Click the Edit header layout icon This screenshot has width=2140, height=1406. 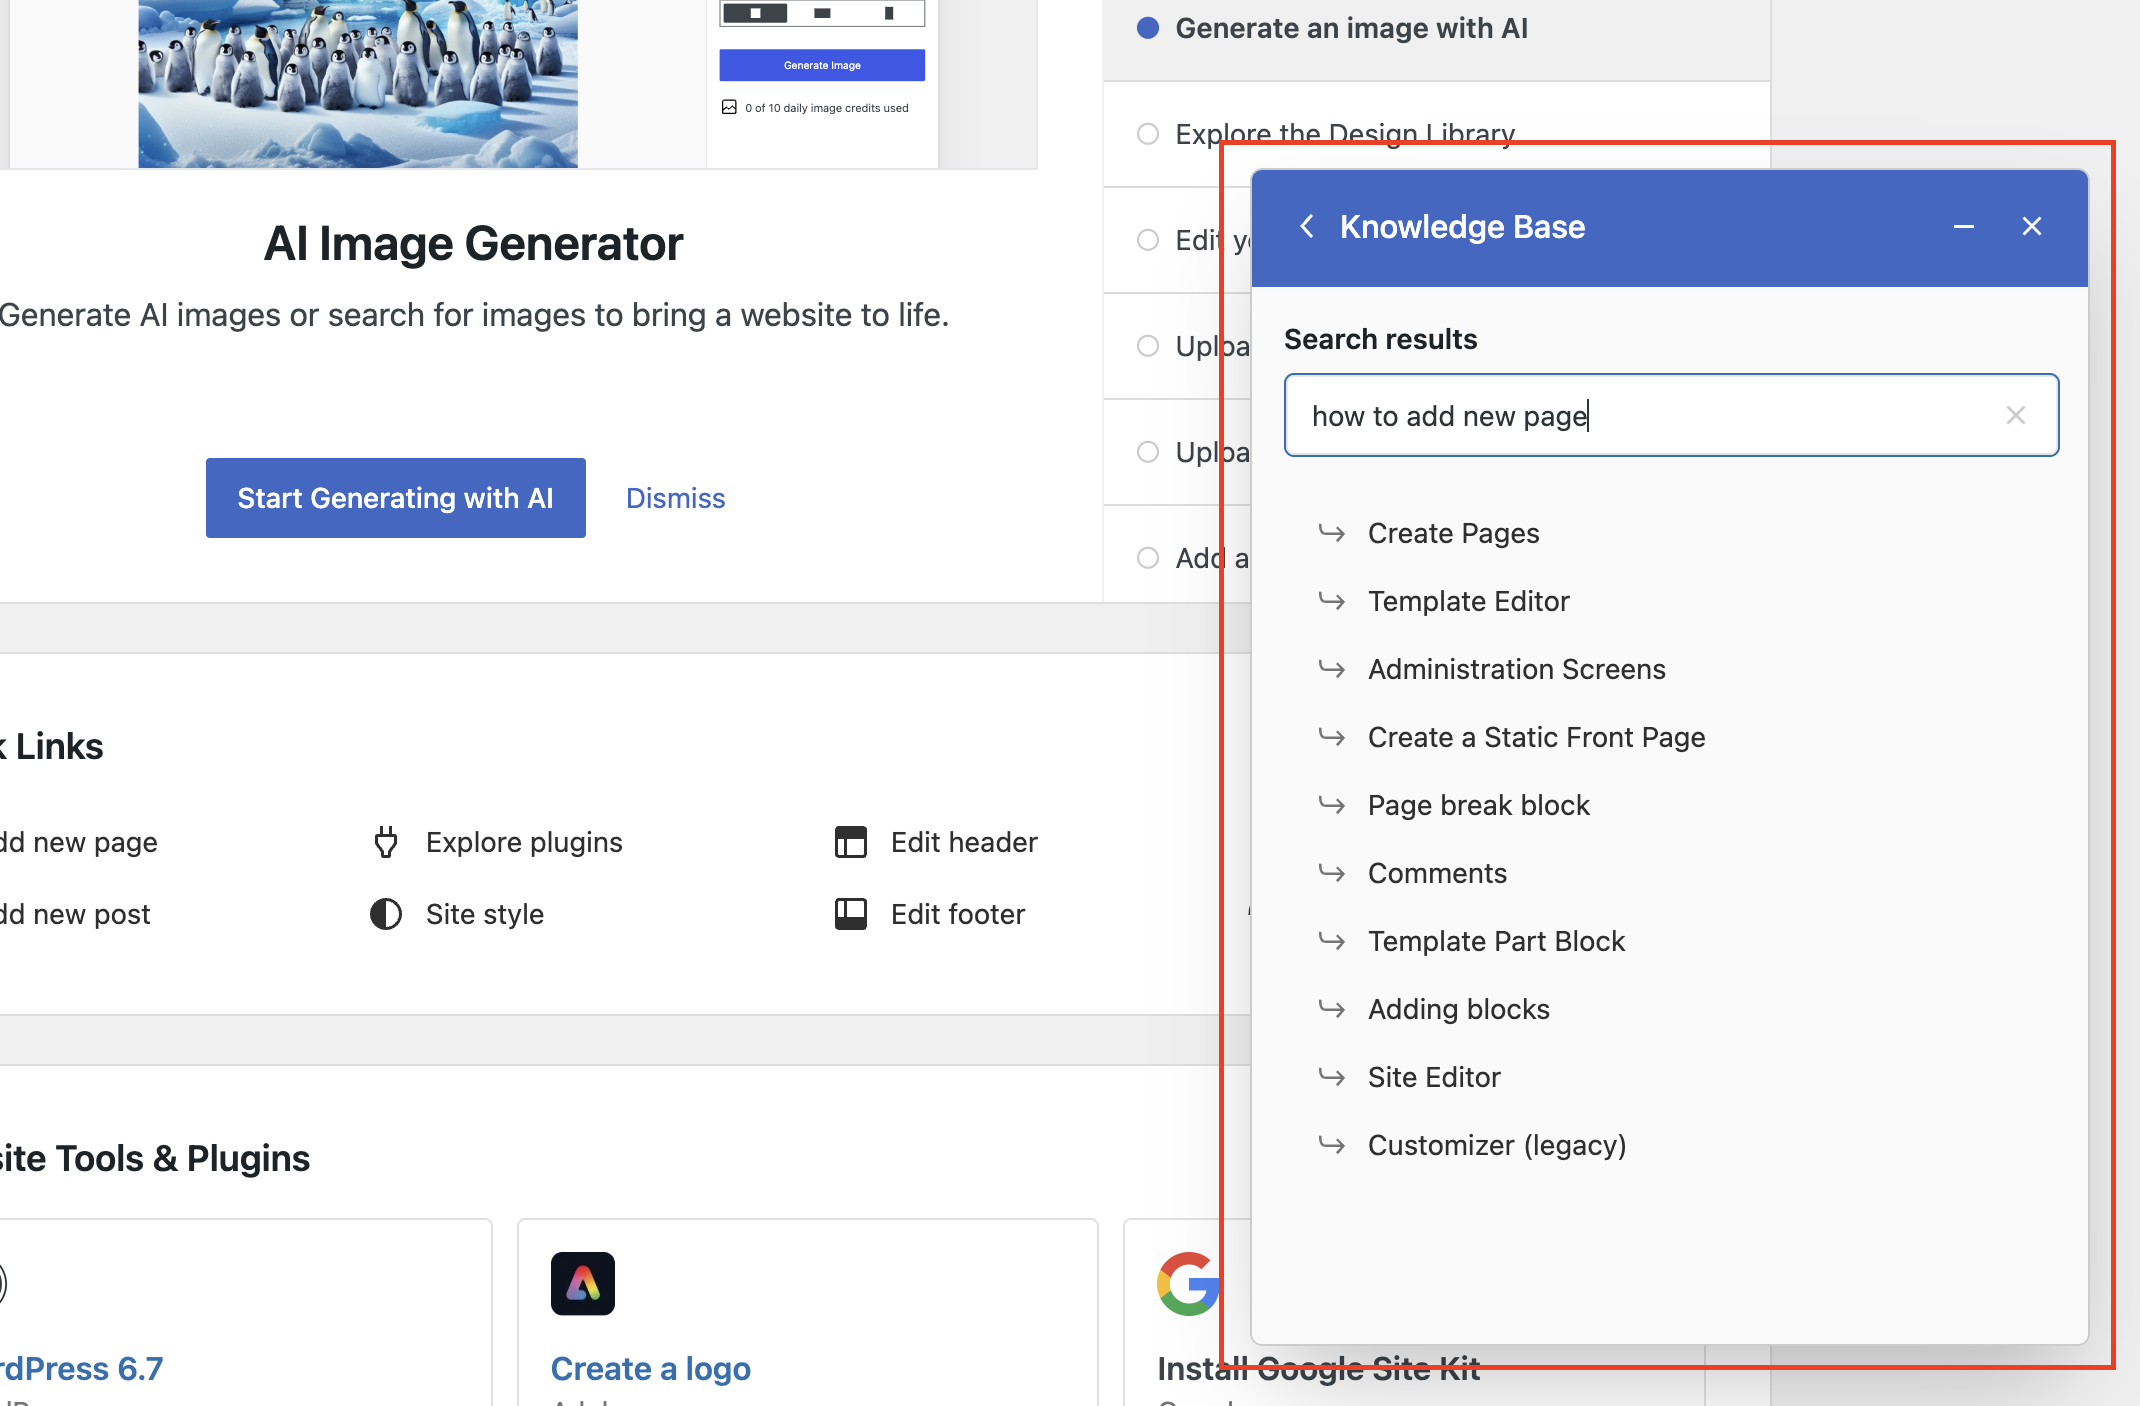(851, 843)
